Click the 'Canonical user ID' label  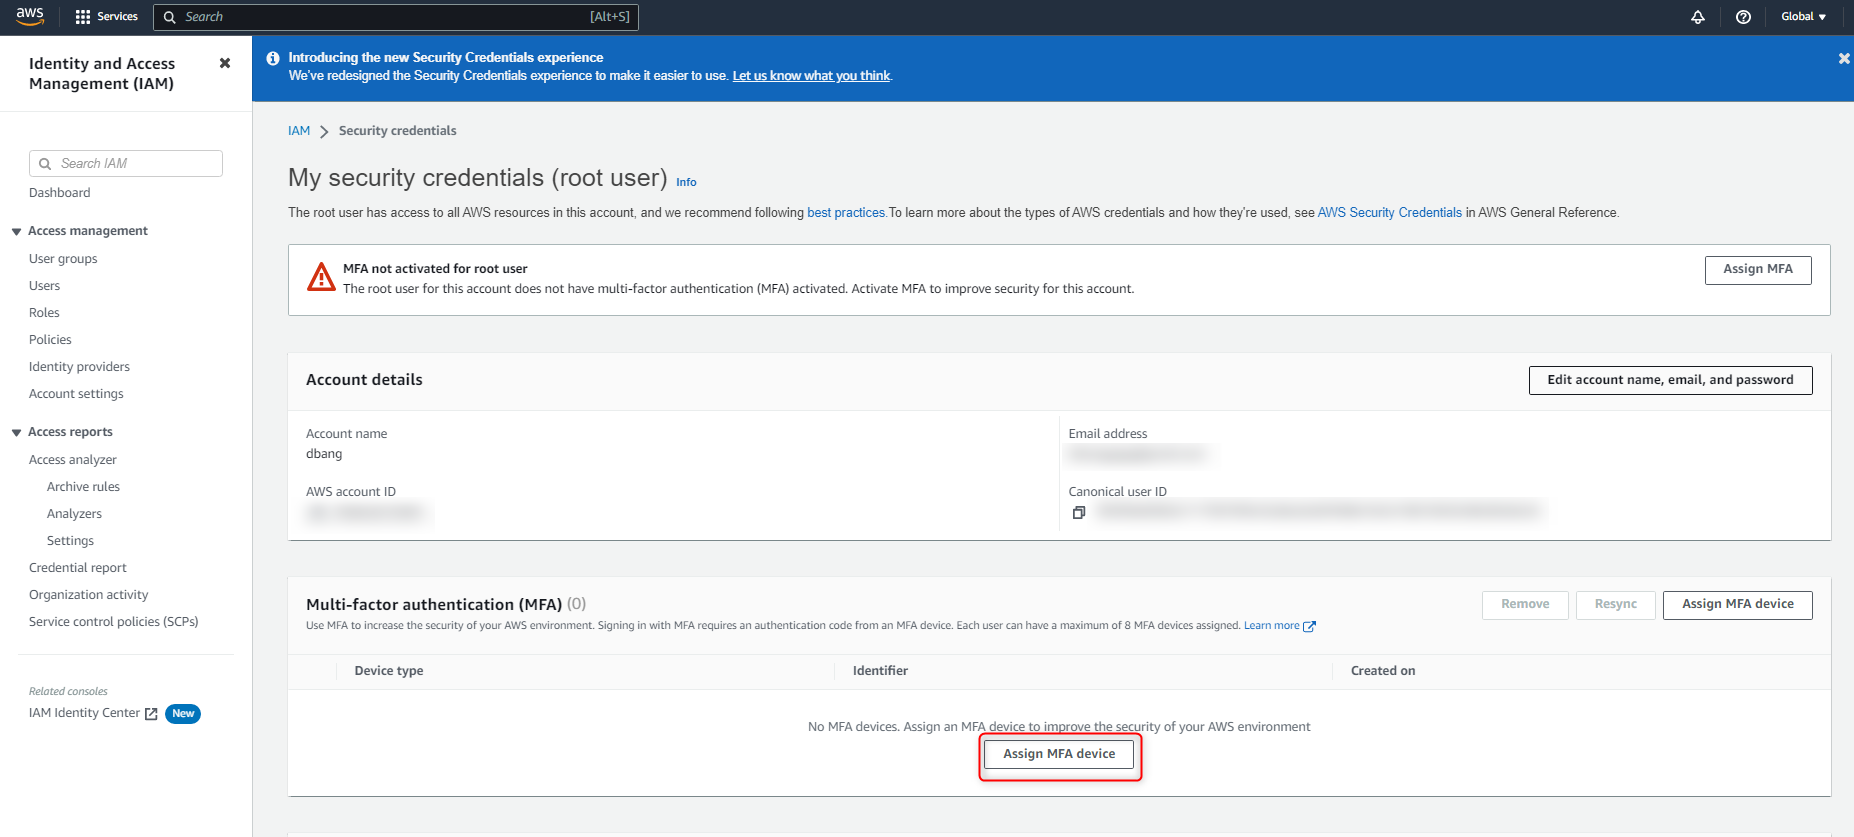(x=1118, y=492)
